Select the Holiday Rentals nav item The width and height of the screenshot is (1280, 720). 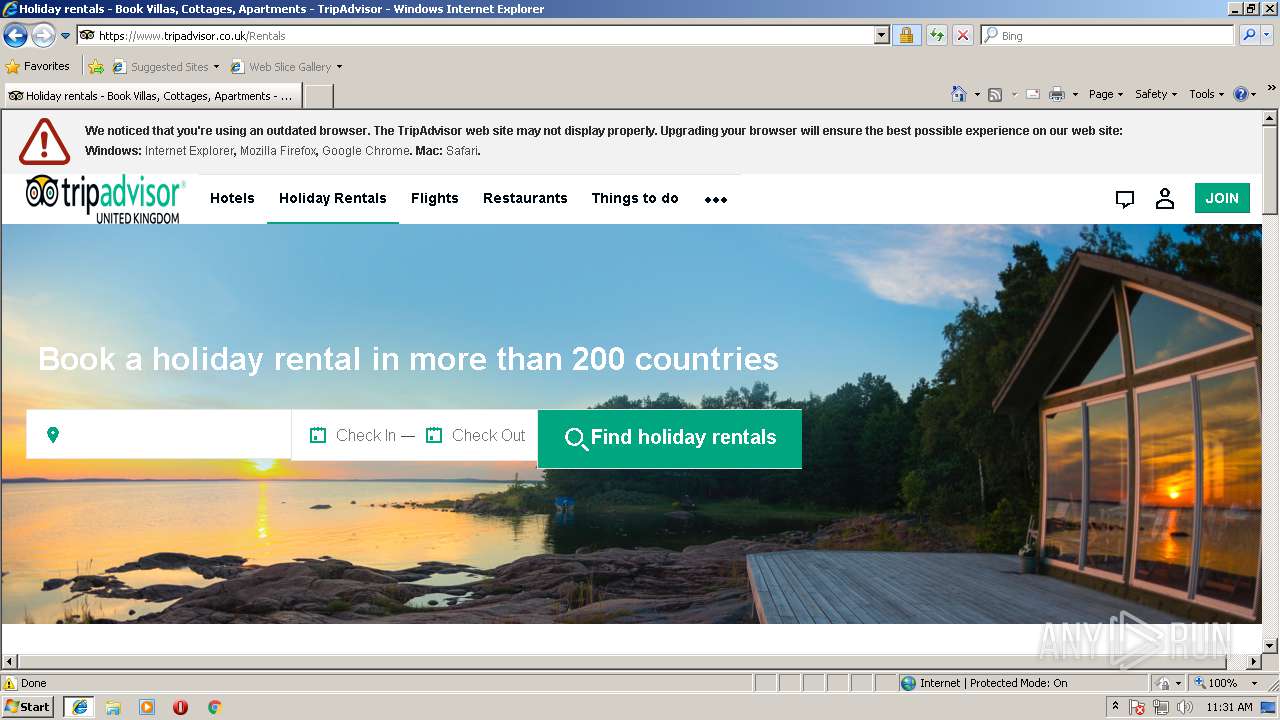pos(333,198)
